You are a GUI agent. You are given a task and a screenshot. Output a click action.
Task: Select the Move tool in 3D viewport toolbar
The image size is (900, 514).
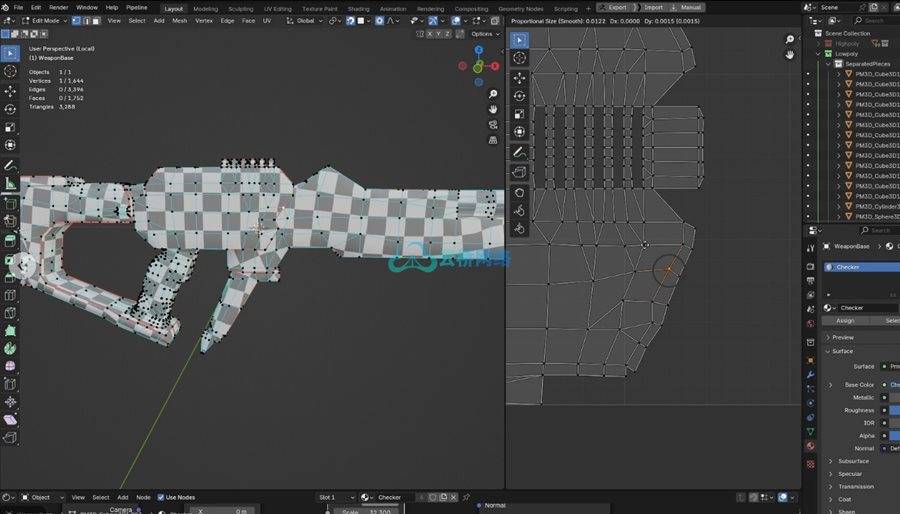pyautogui.click(x=10, y=91)
